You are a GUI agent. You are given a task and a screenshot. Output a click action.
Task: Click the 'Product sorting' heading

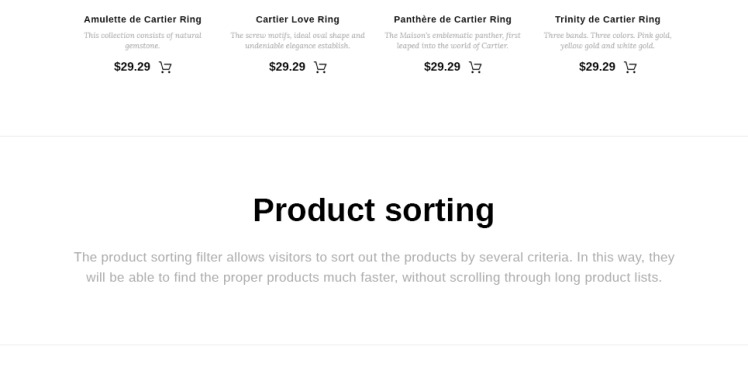(x=374, y=210)
